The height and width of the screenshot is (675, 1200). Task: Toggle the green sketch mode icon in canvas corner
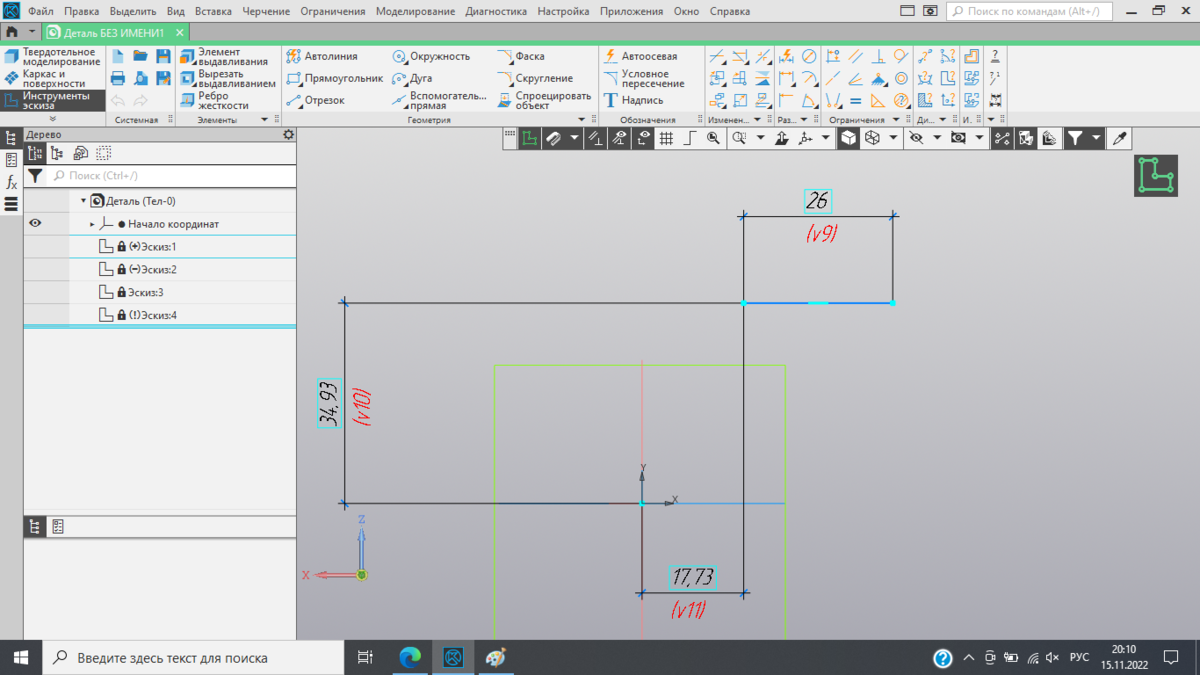click(x=1155, y=175)
